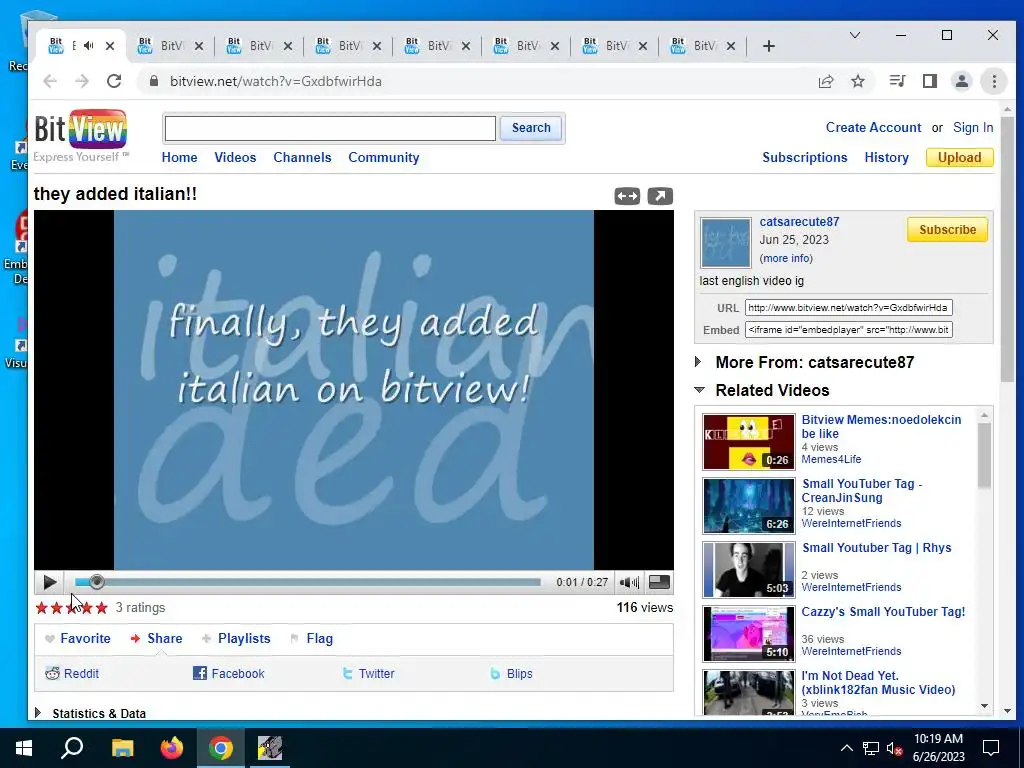Share on Blips icon link
Screen dimensions: 1024x768
[x=511, y=673]
